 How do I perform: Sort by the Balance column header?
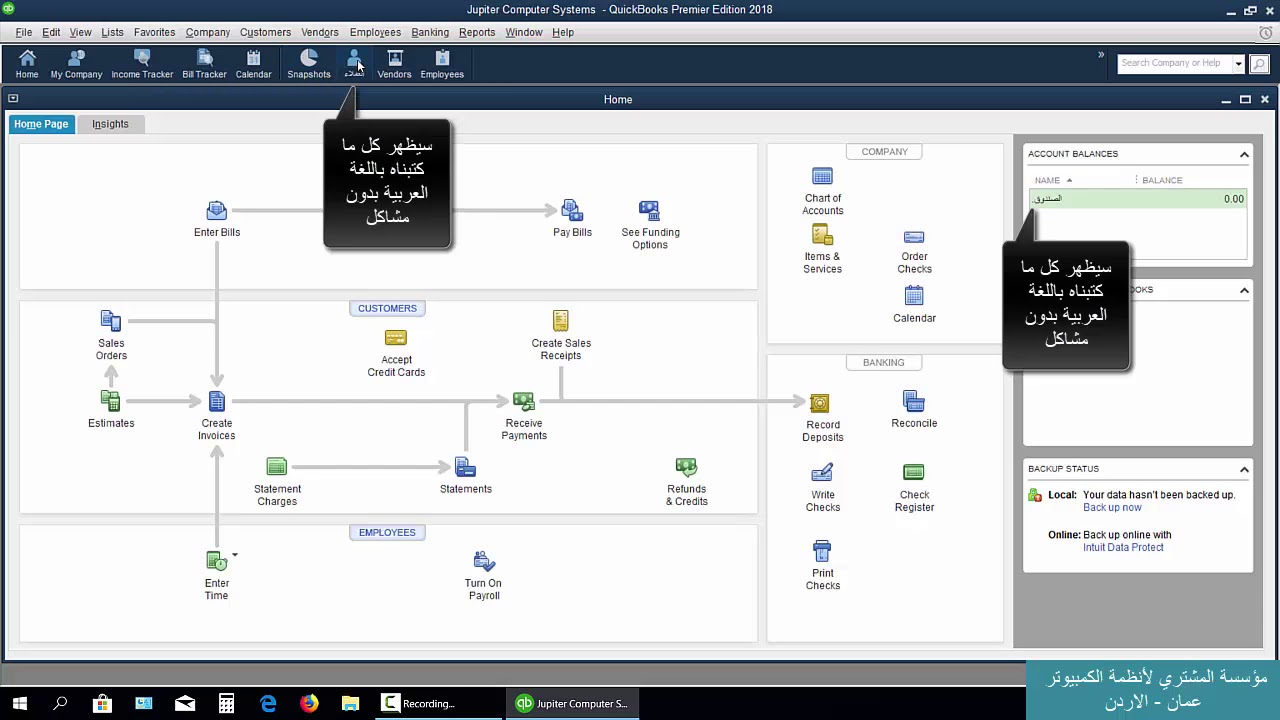1162,180
